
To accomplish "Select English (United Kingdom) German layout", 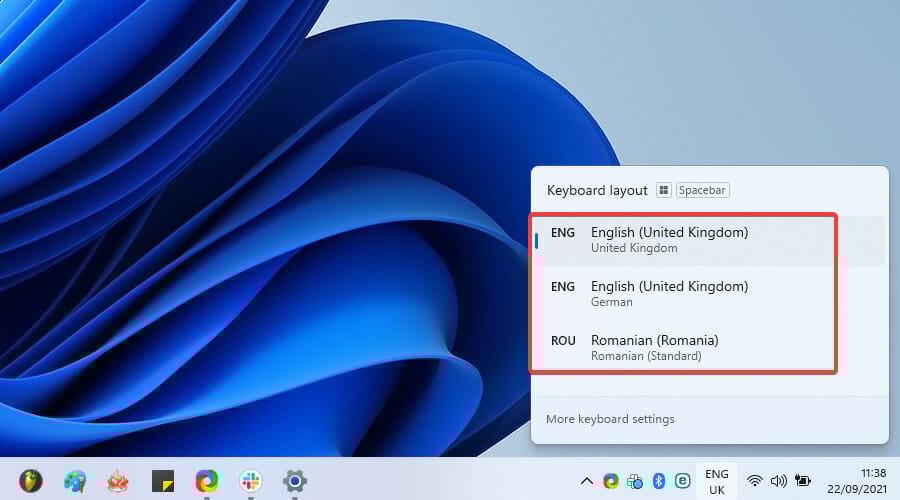I will 709,293.
